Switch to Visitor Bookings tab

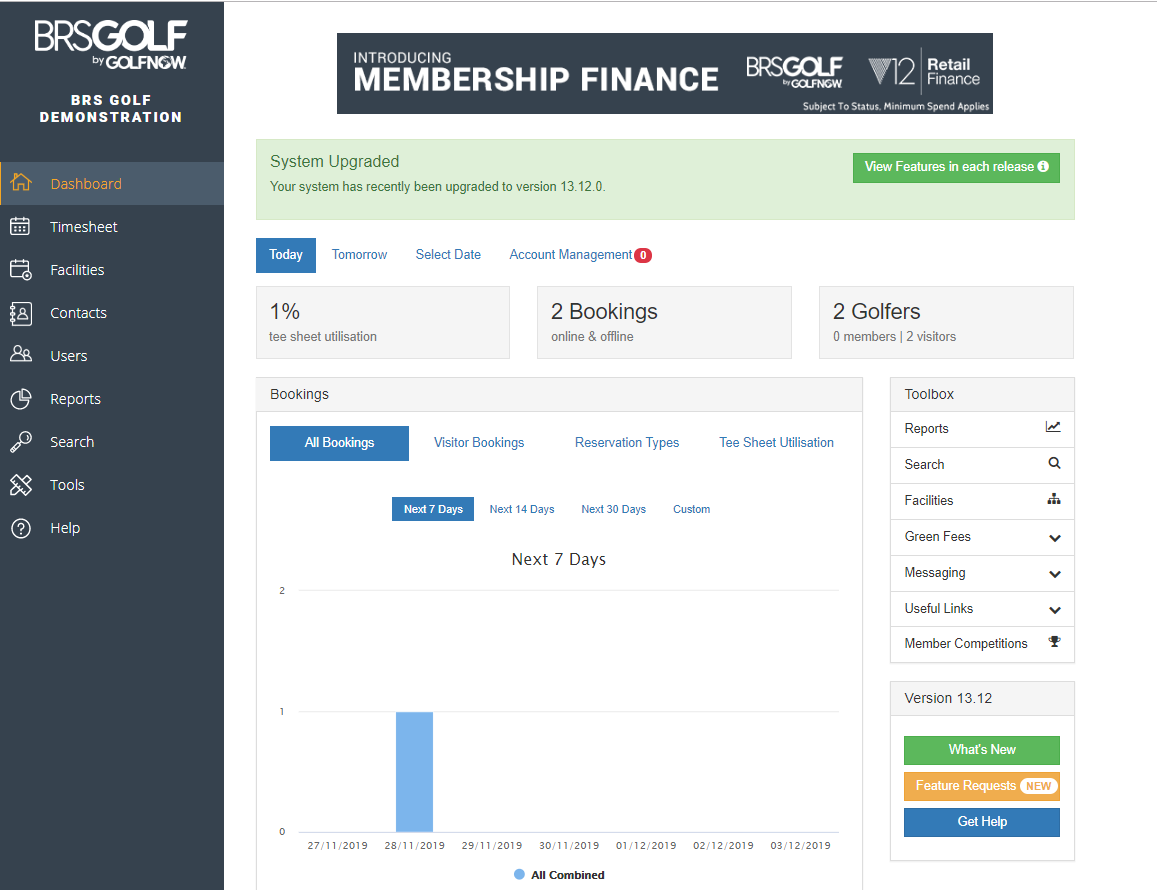coord(479,443)
